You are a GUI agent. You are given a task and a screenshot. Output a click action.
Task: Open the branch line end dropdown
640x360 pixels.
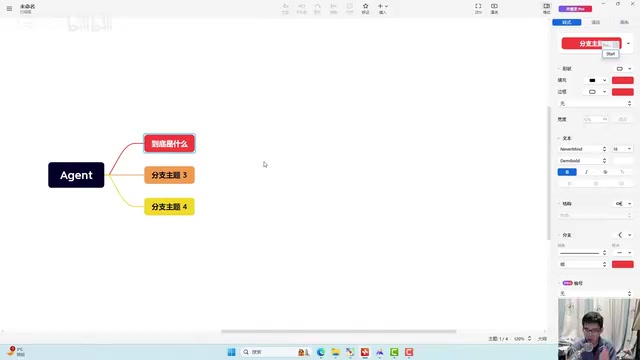[x=622, y=253]
